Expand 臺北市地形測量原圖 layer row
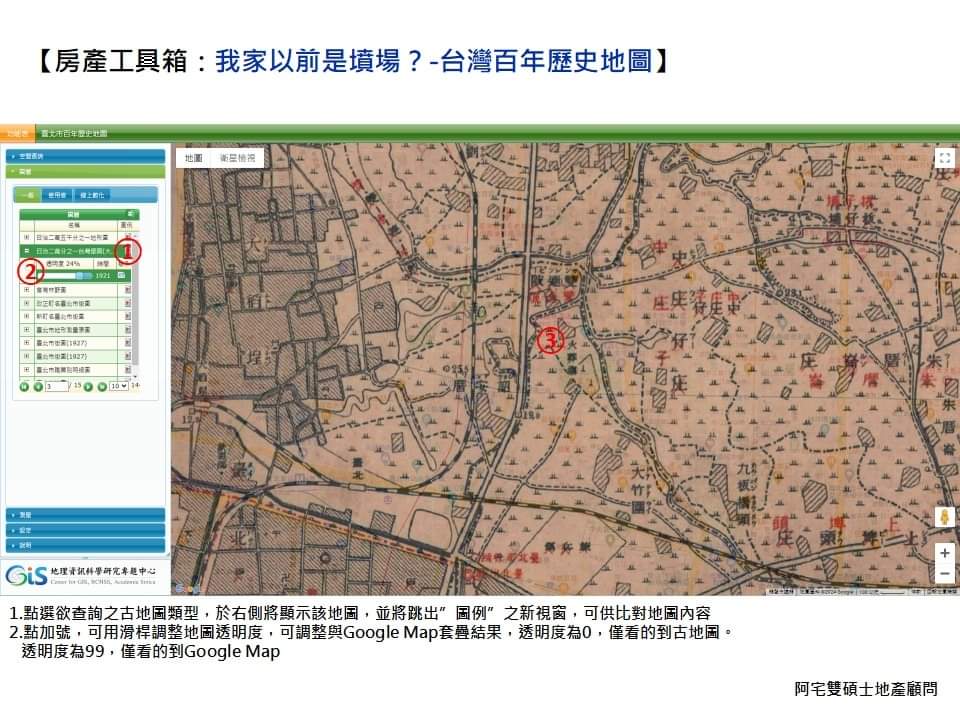 pyautogui.click(x=26, y=329)
